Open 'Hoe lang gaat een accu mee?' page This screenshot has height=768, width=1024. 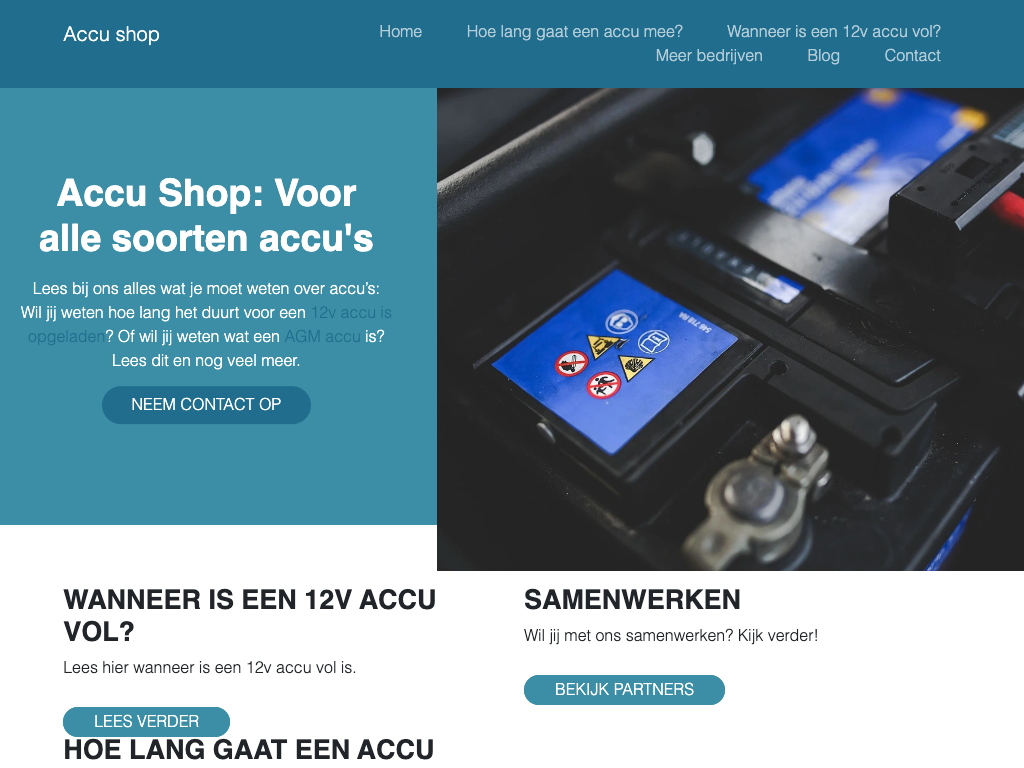coord(574,31)
